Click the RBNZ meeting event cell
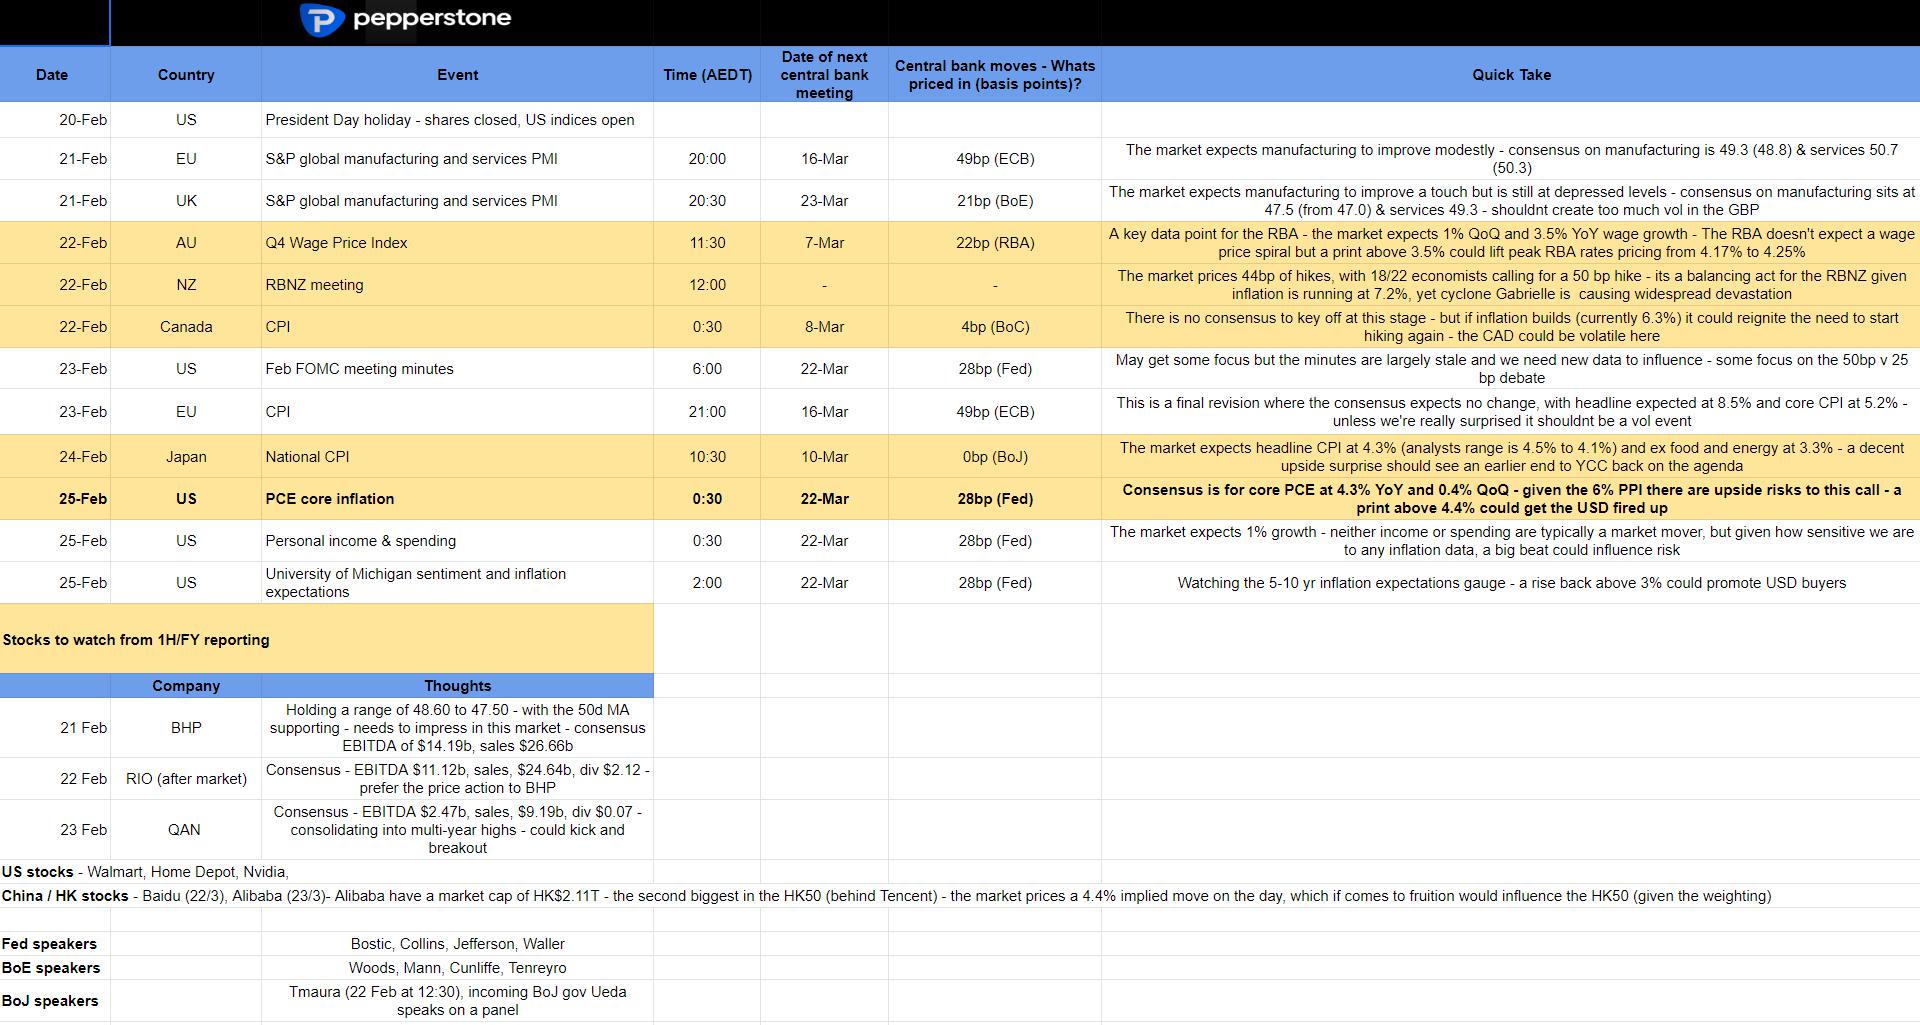The image size is (1920, 1025). [x=457, y=285]
